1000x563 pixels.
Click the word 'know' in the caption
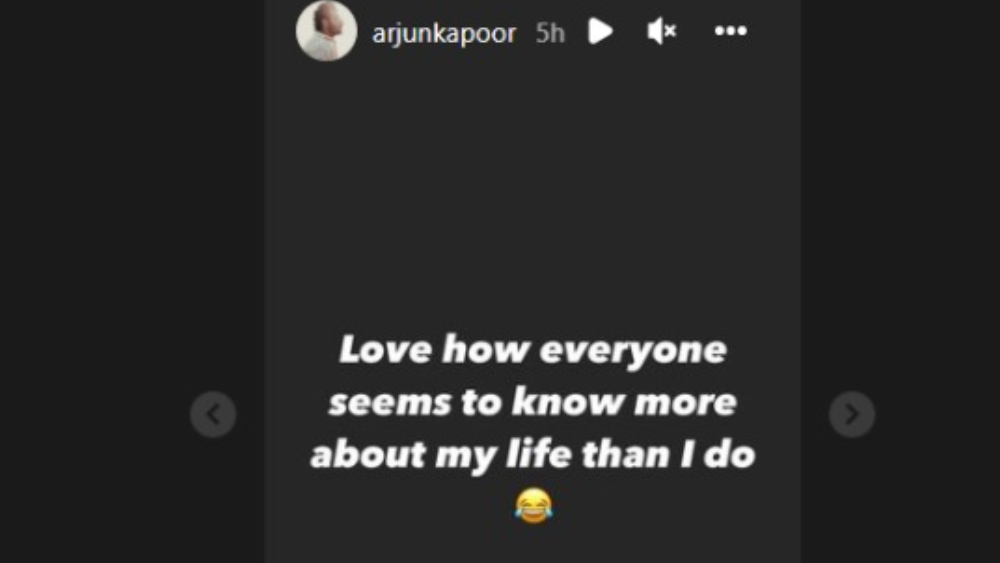point(568,402)
